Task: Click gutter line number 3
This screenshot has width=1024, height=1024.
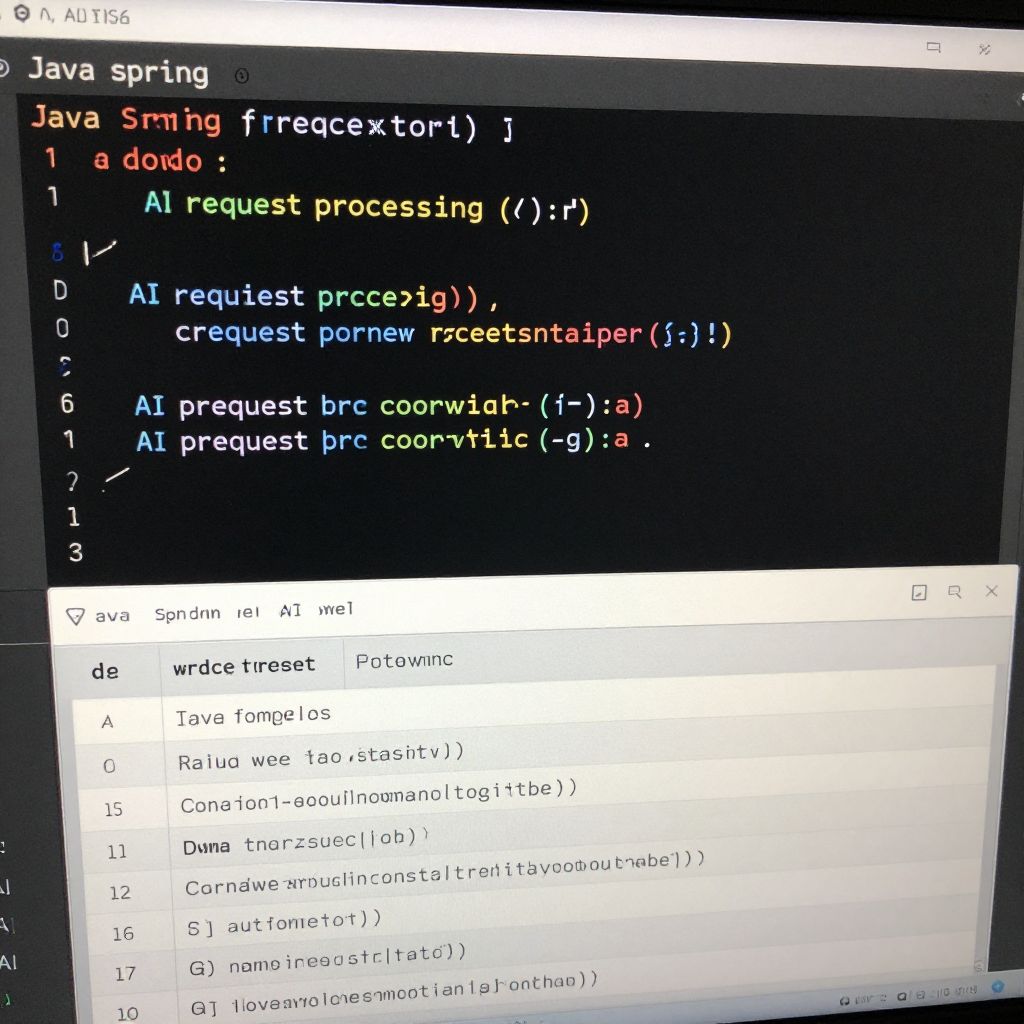Action: click(x=76, y=552)
